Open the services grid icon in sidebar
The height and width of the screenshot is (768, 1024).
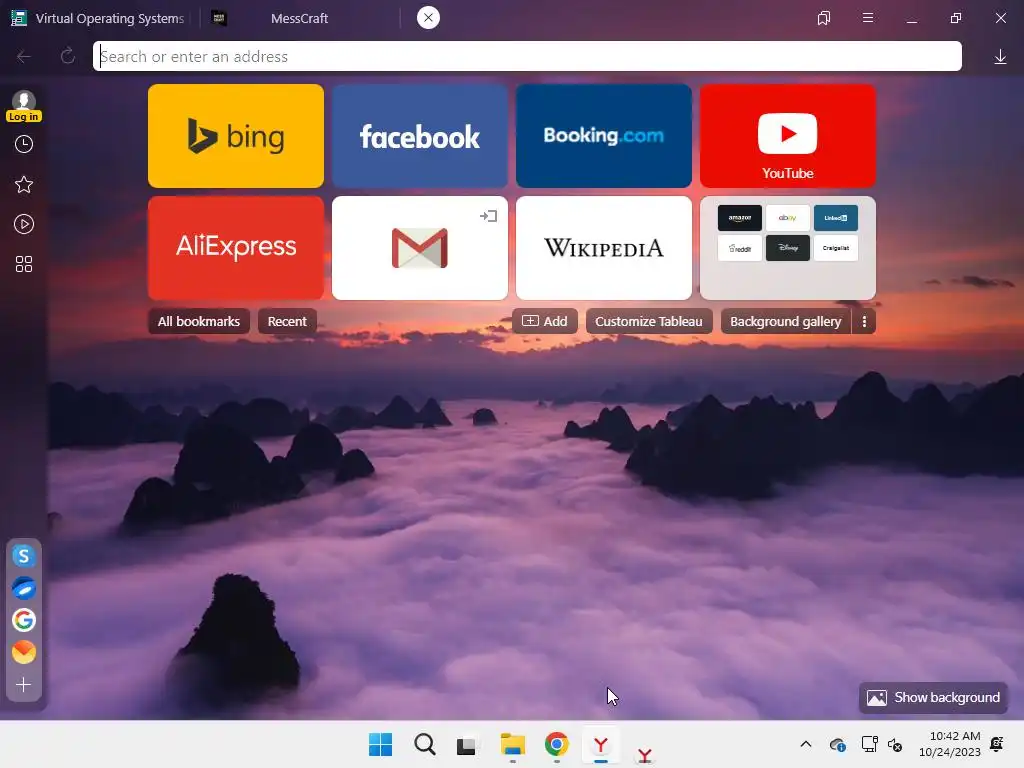point(24,264)
